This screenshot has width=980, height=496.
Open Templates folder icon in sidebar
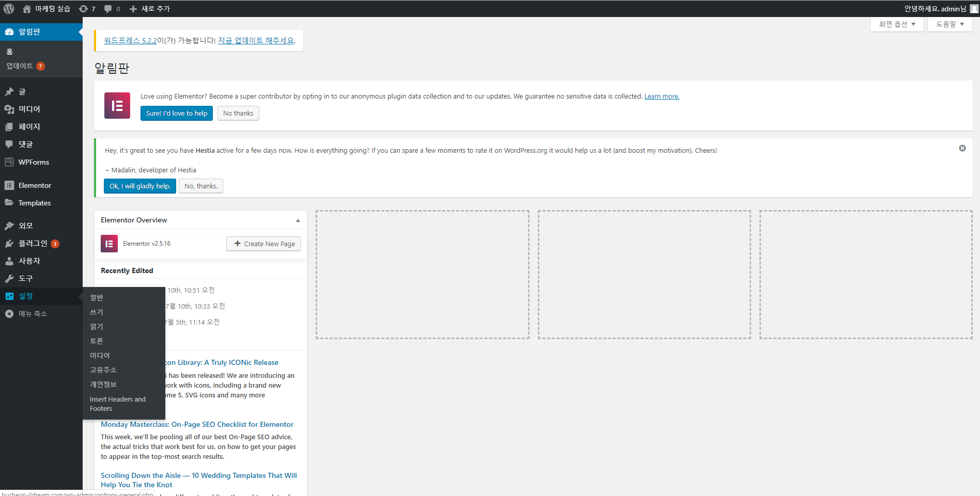[x=9, y=203]
